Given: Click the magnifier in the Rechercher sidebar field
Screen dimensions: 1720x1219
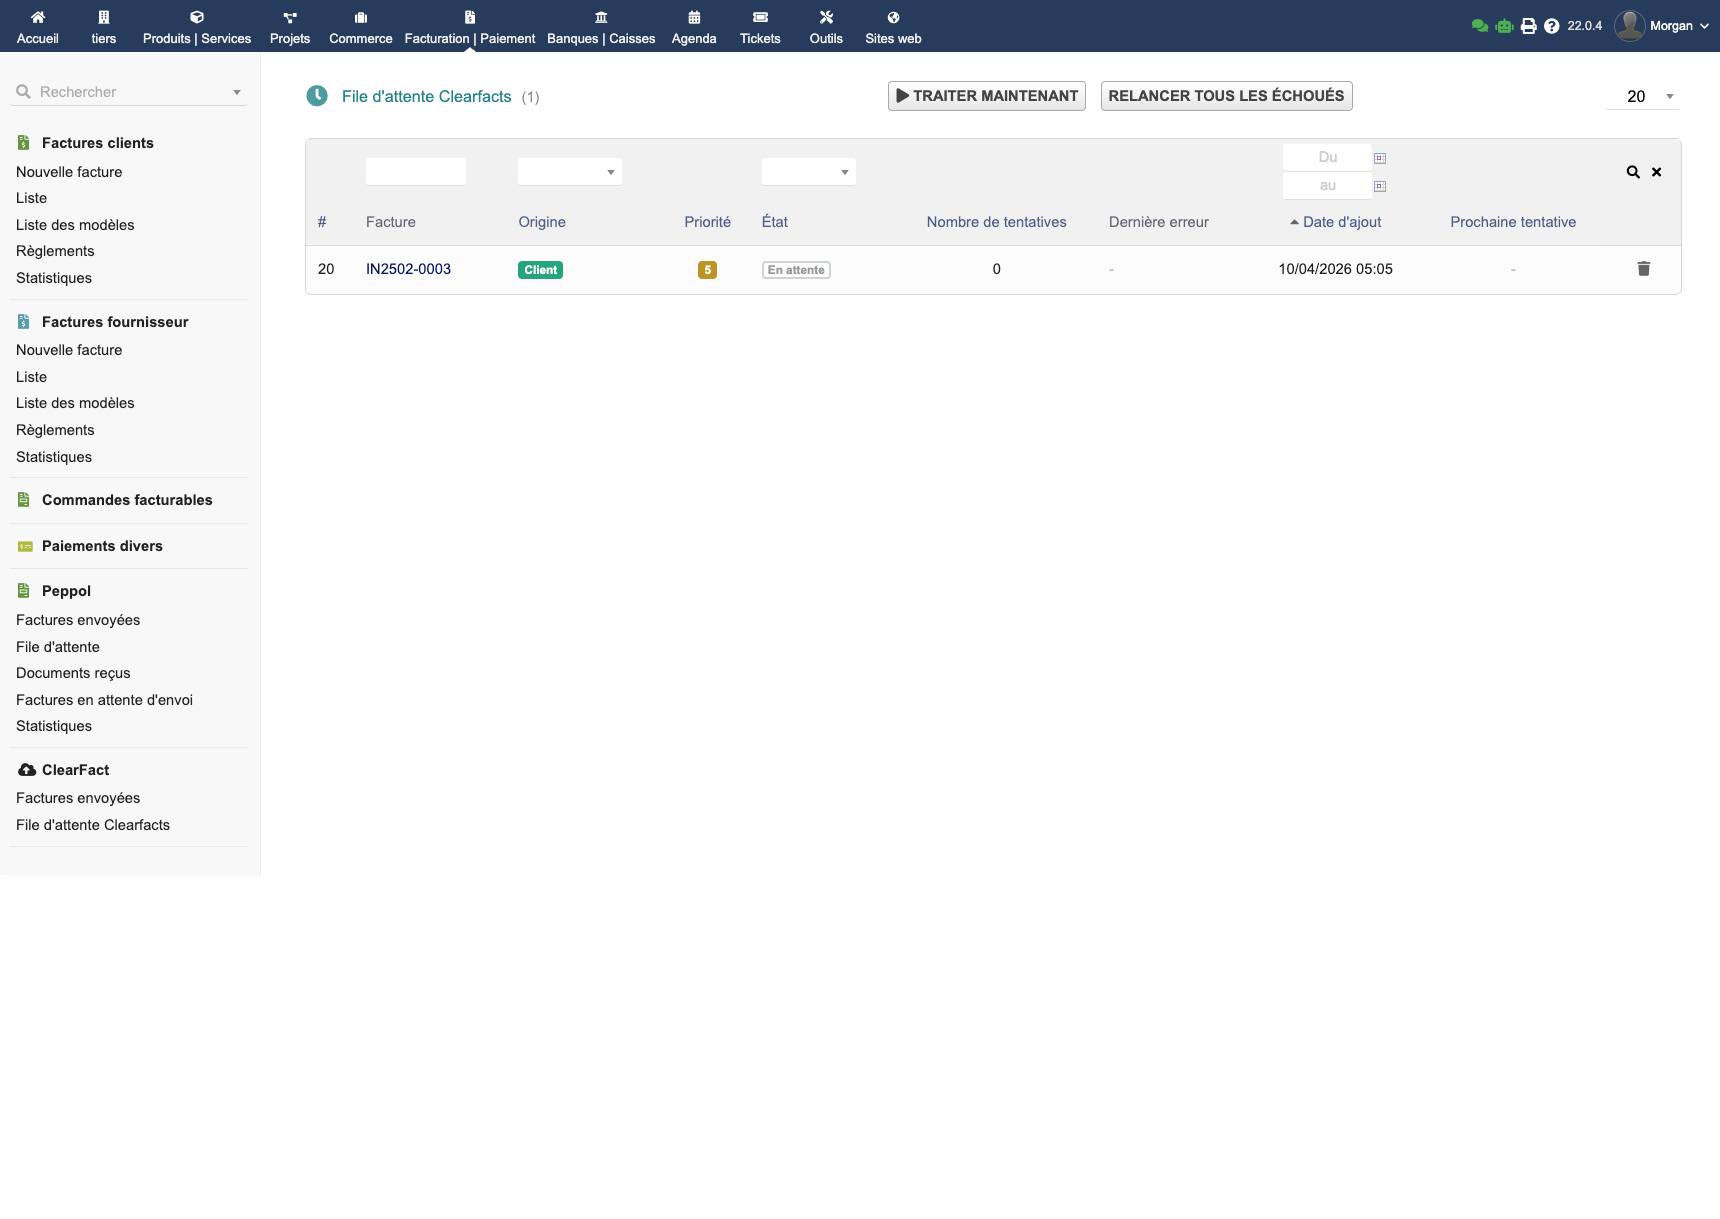Looking at the screenshot, I should pos(24,91).
